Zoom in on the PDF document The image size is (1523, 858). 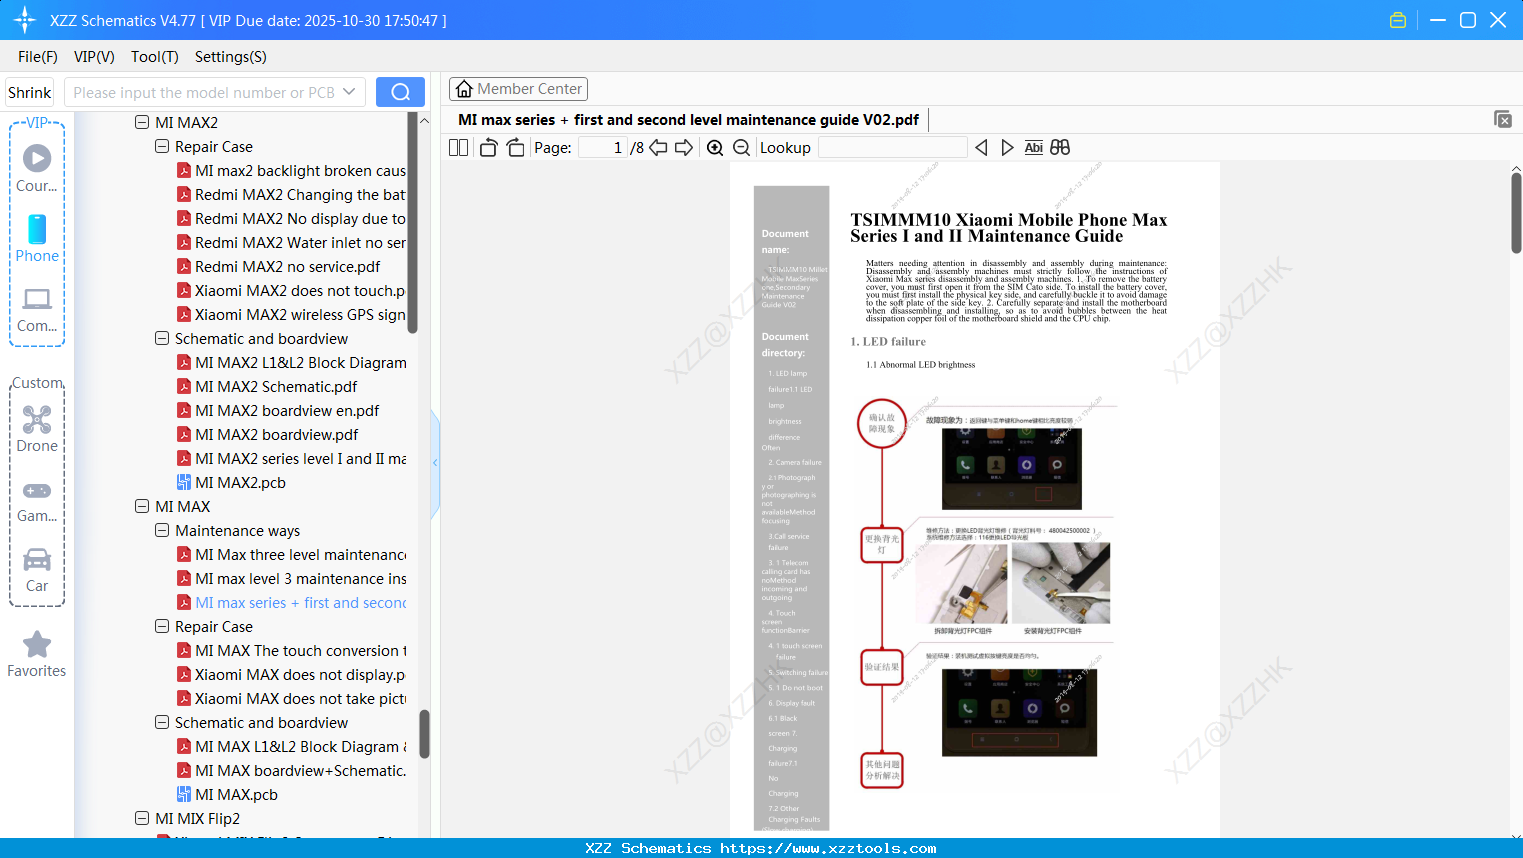pos(715,147)
